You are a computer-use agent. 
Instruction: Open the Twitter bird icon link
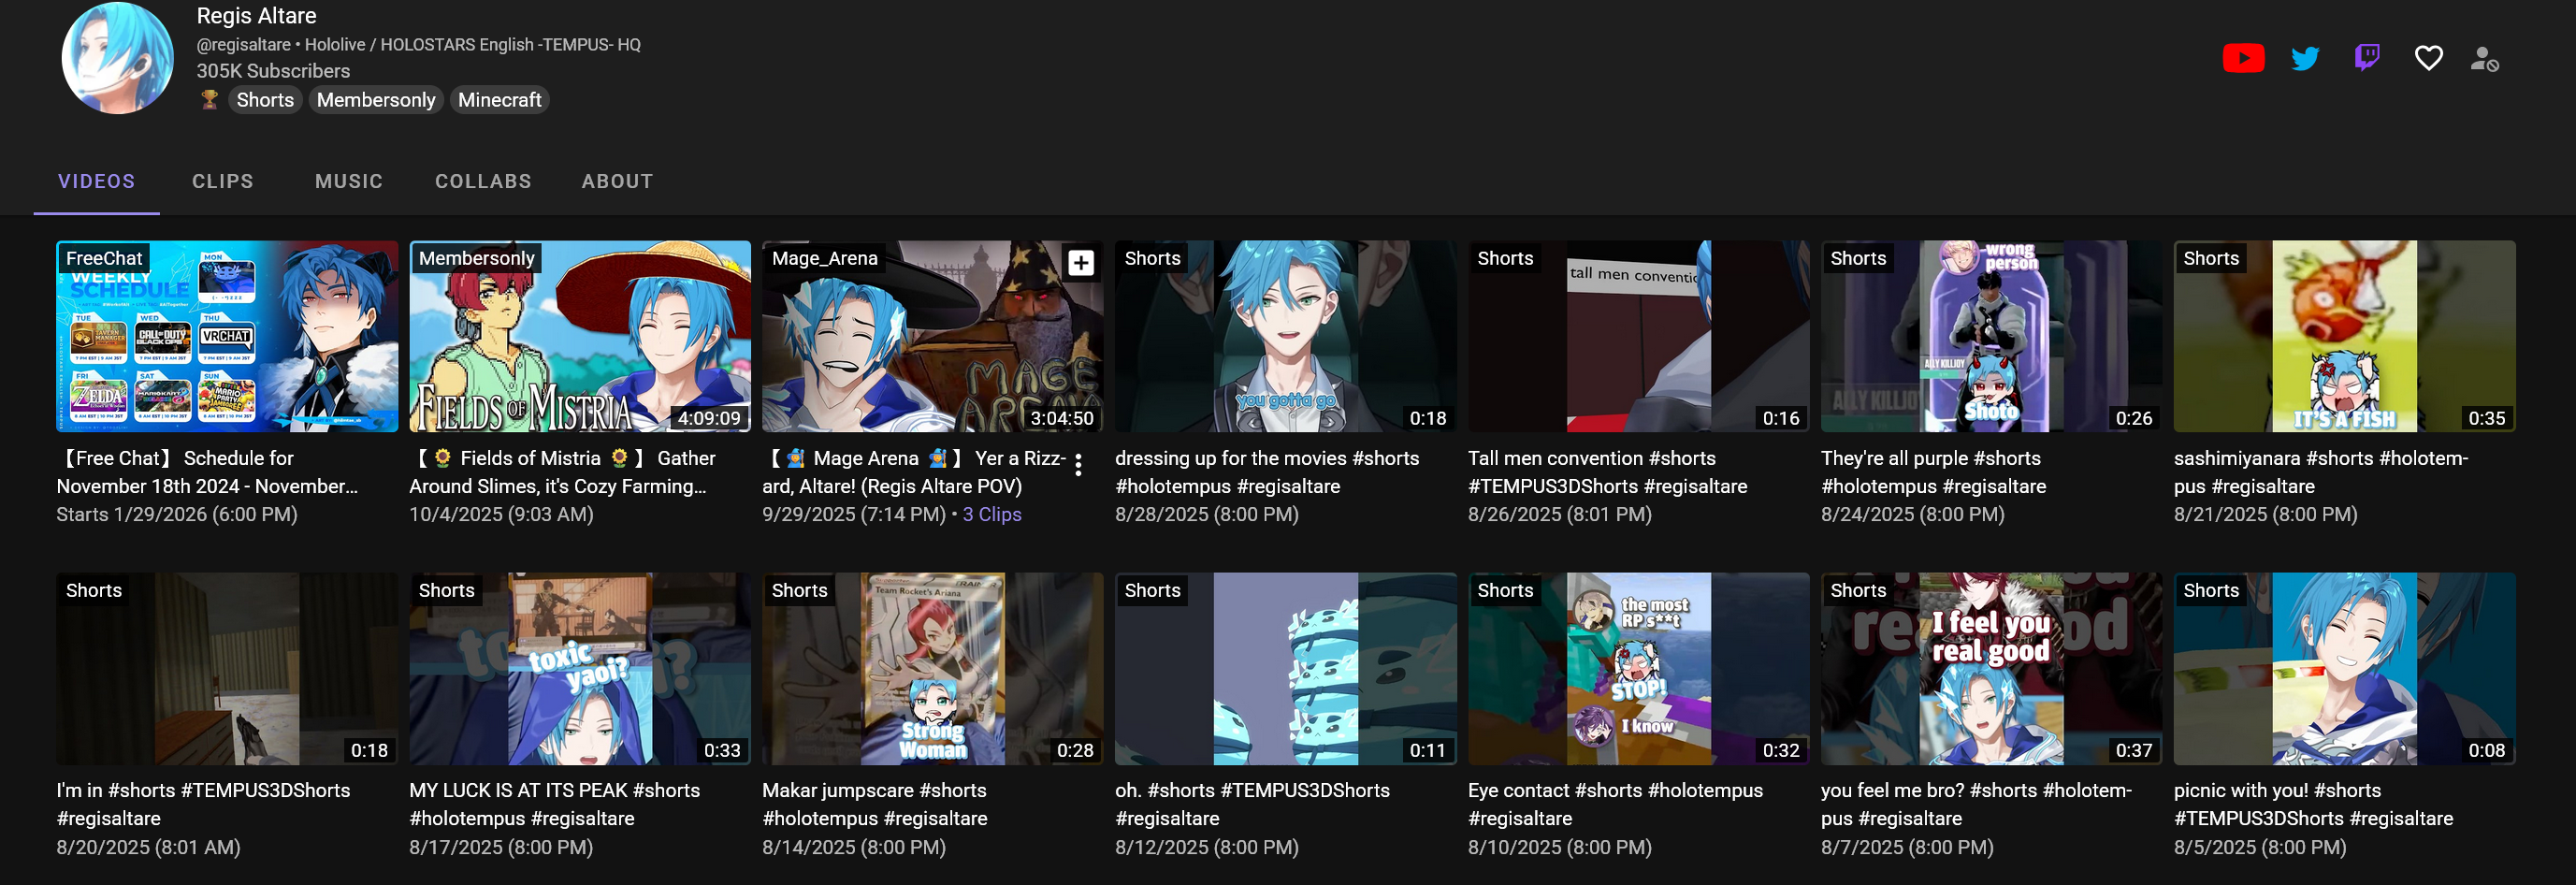tap(2305, 58)
